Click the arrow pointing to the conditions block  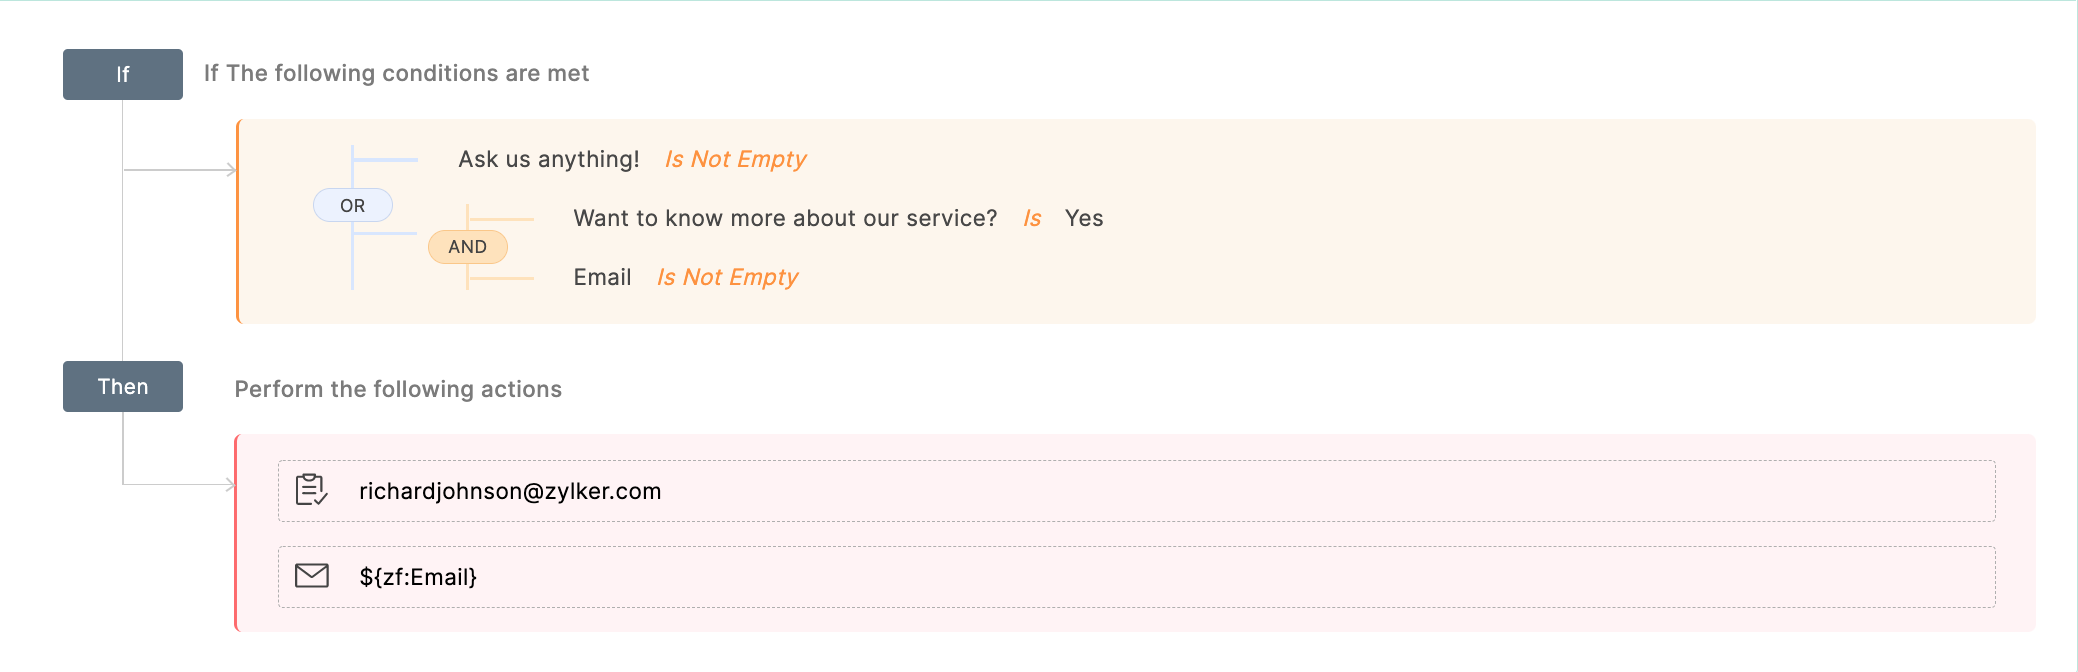click(x=229, y=170)
